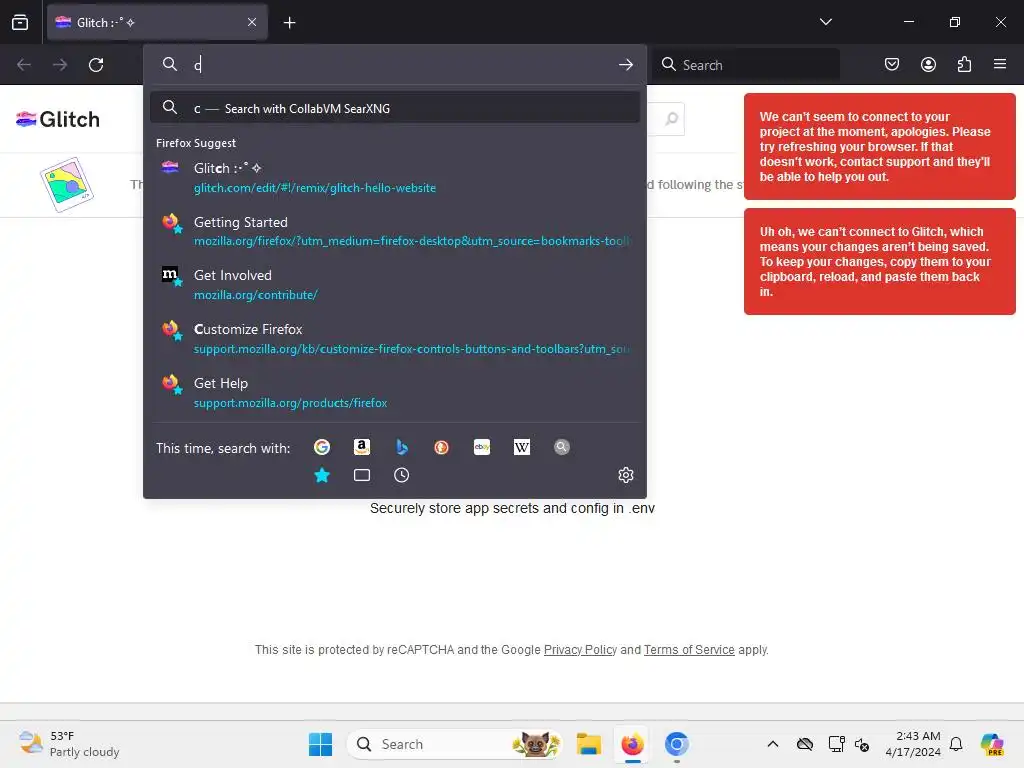The image size is (1024, 768).
Task: Open the network display tray icon
Action: point(836,744)
